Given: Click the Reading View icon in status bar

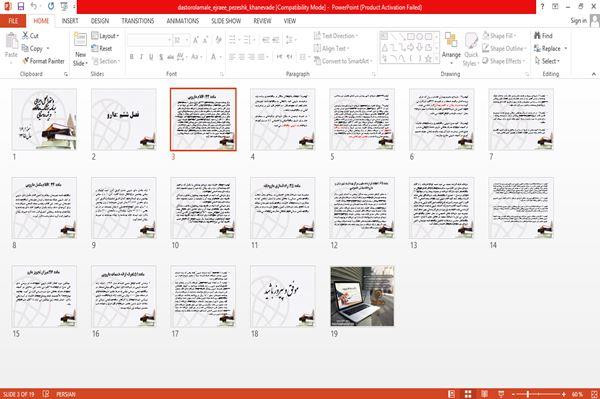Looking at the screenshot, I should [x=484, y=394].
